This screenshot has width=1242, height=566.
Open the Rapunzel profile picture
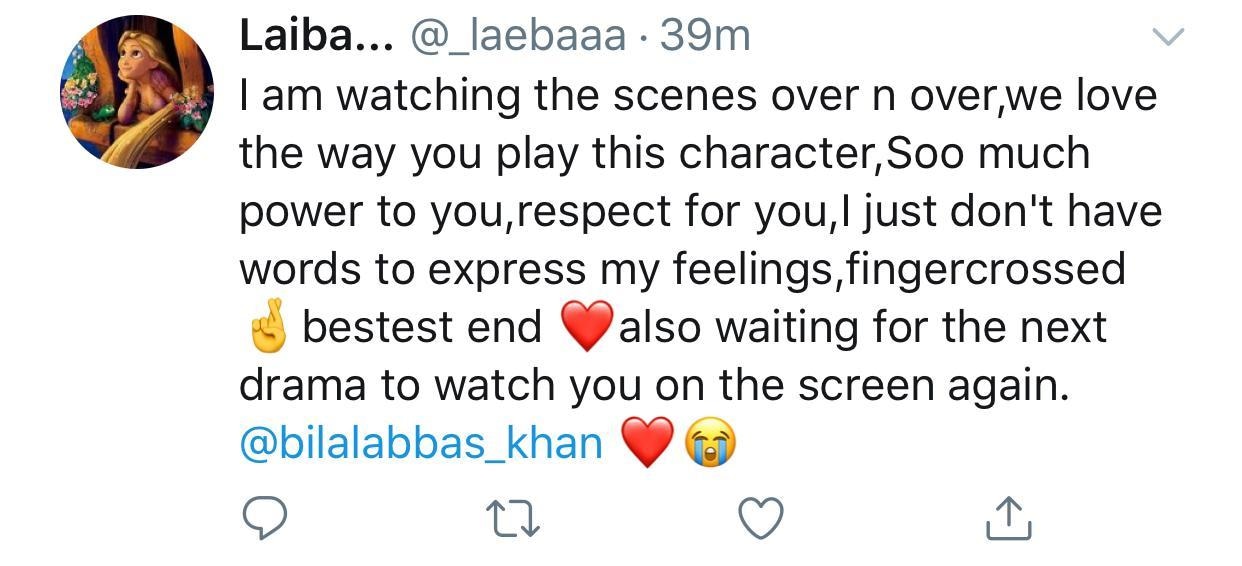coord(137,92)
